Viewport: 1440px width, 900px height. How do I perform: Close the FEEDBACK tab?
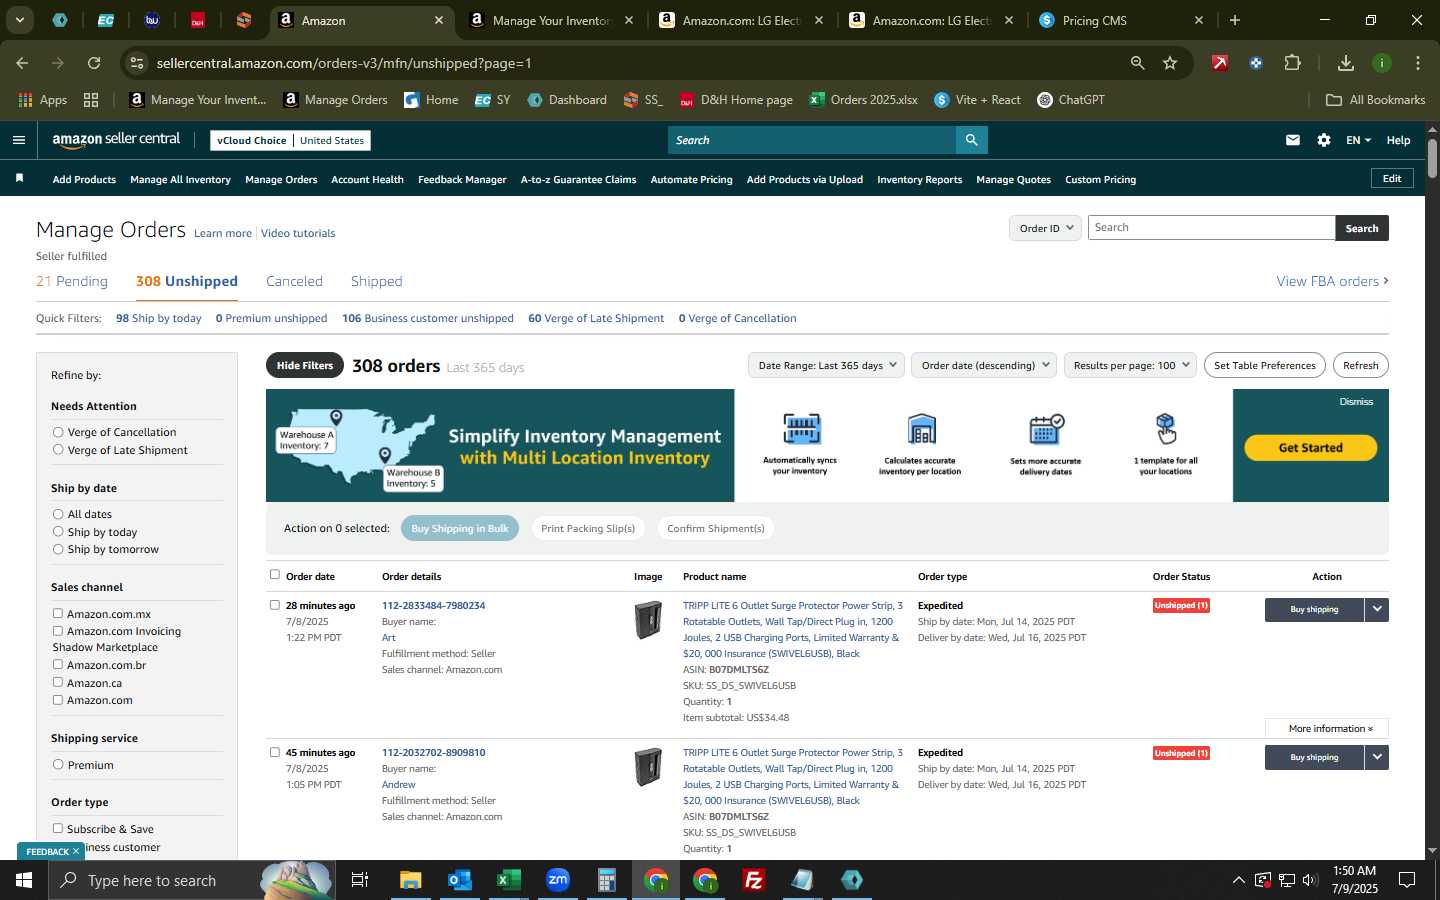click(75, 851)
